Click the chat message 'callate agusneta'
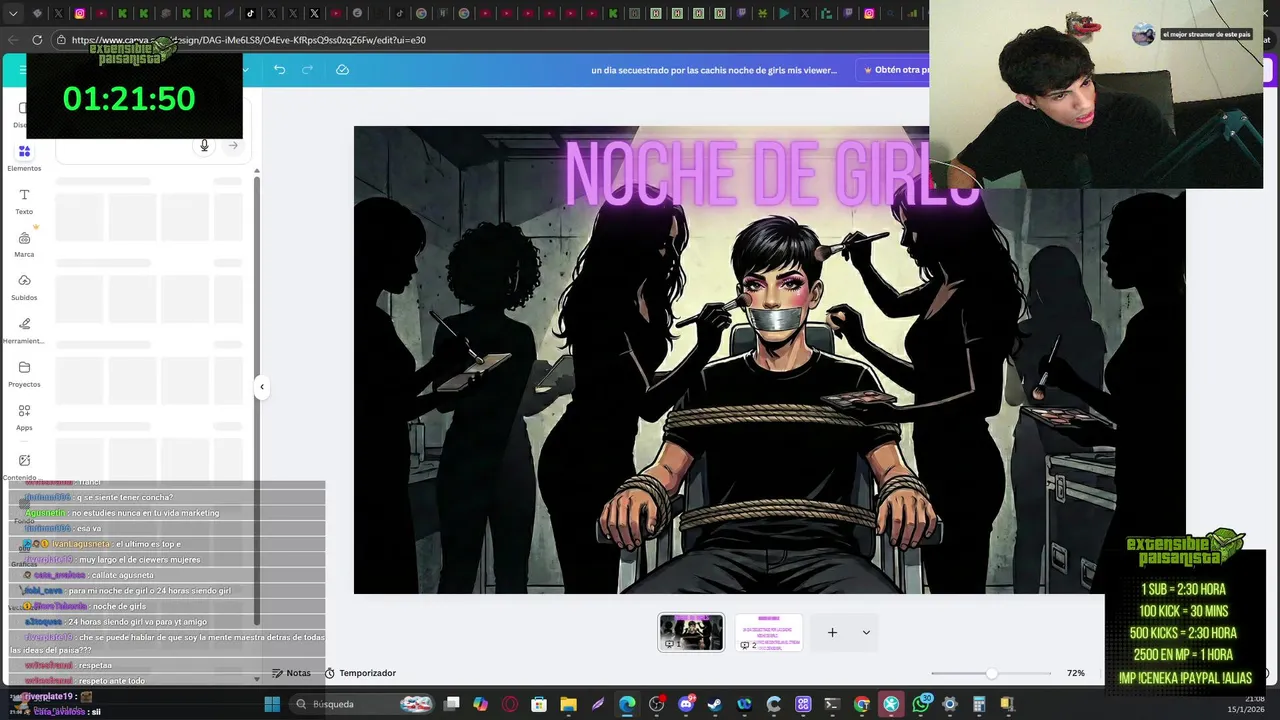The width and height of the screenshot is (1280, 720). click(123, 575)
